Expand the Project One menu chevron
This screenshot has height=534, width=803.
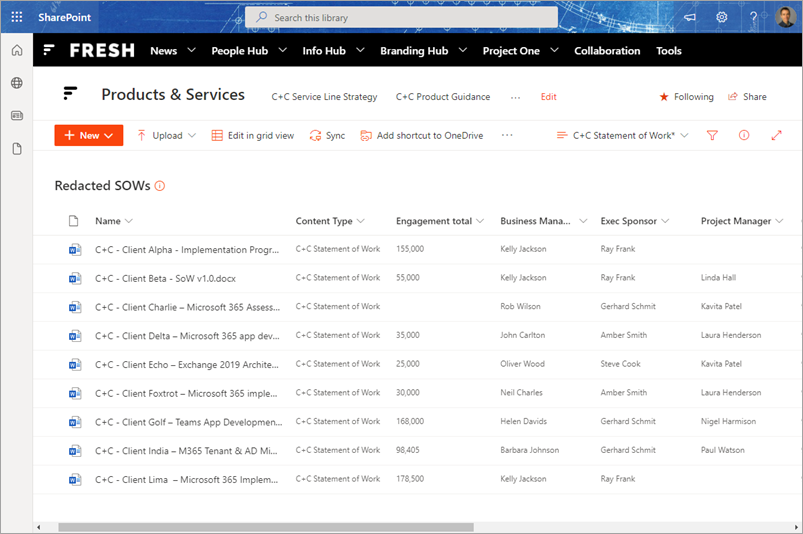click(x=555, y=50)
